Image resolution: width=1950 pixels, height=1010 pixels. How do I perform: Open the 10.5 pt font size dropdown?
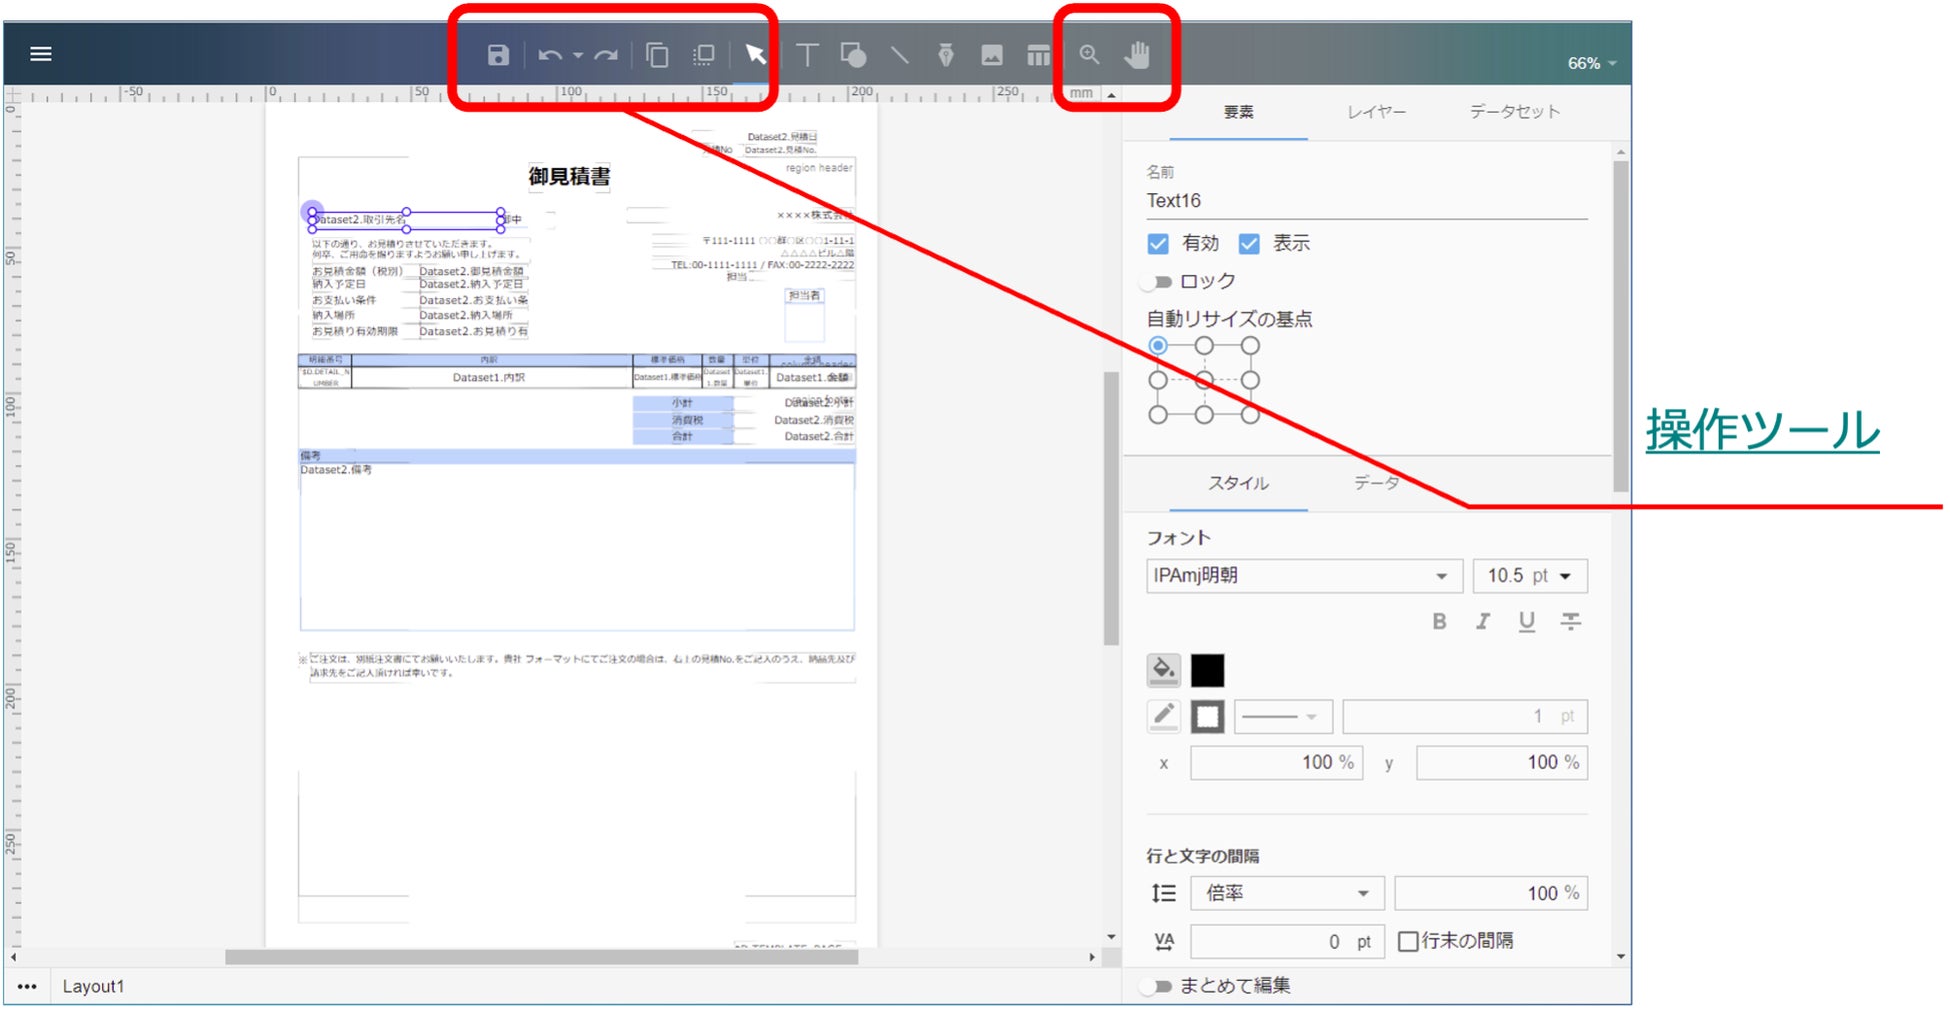[x=1530, y=576]
